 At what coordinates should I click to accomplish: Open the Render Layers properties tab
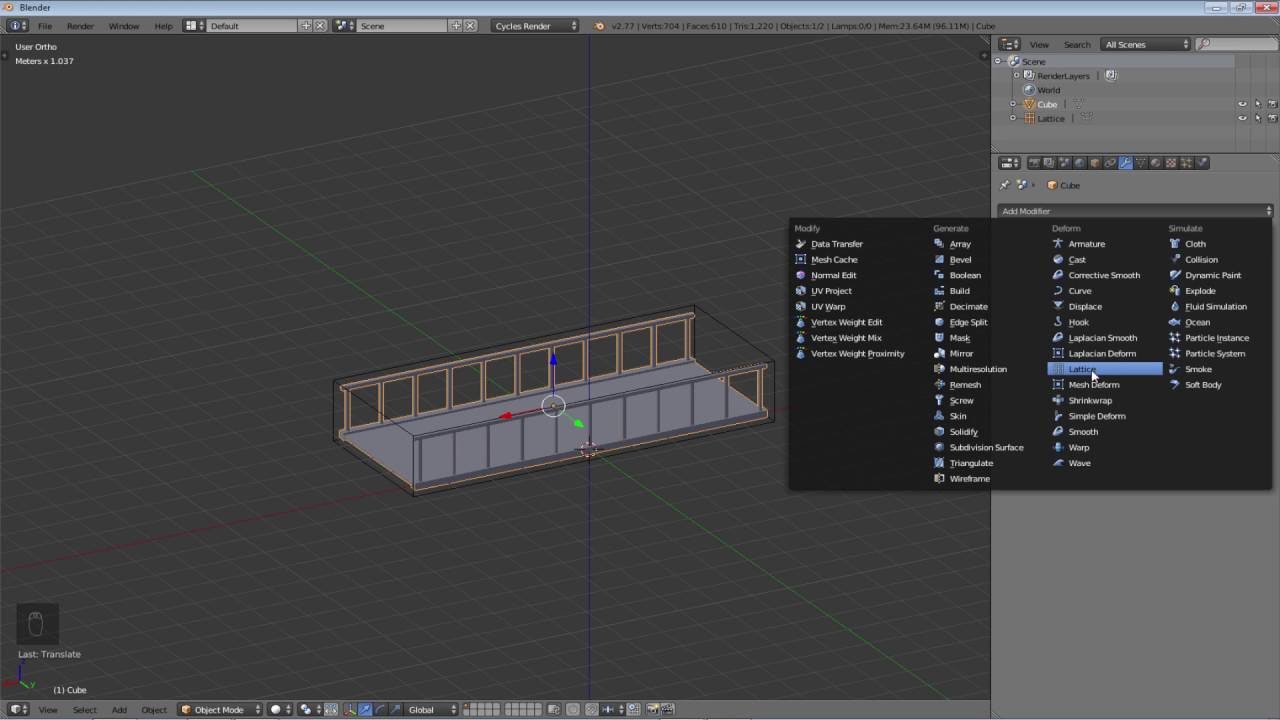[x=1049, y=163]
